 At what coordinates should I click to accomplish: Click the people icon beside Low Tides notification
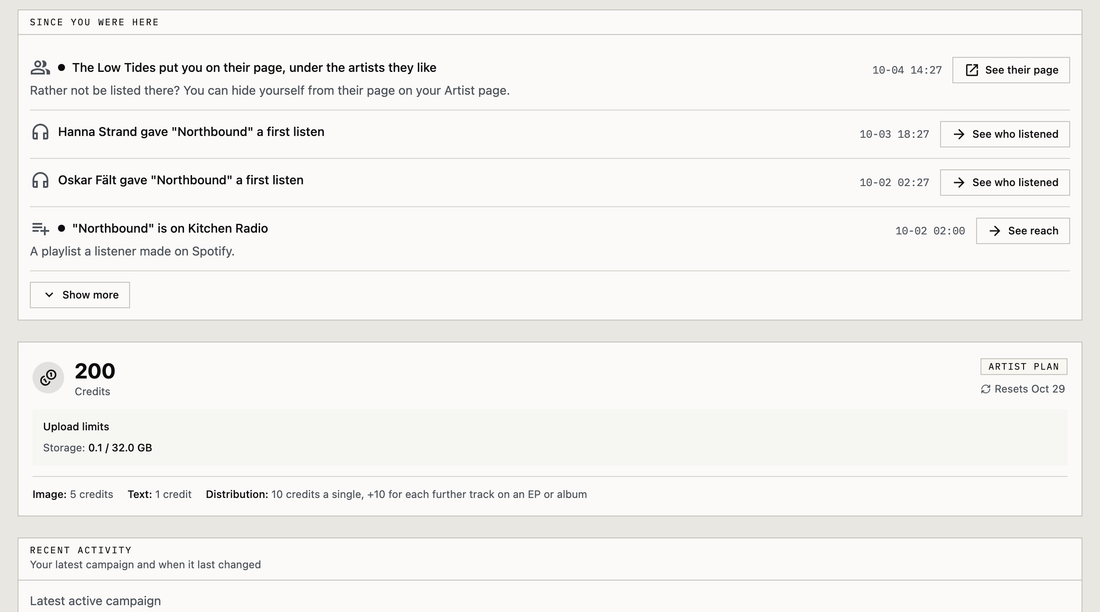point(40,67)
